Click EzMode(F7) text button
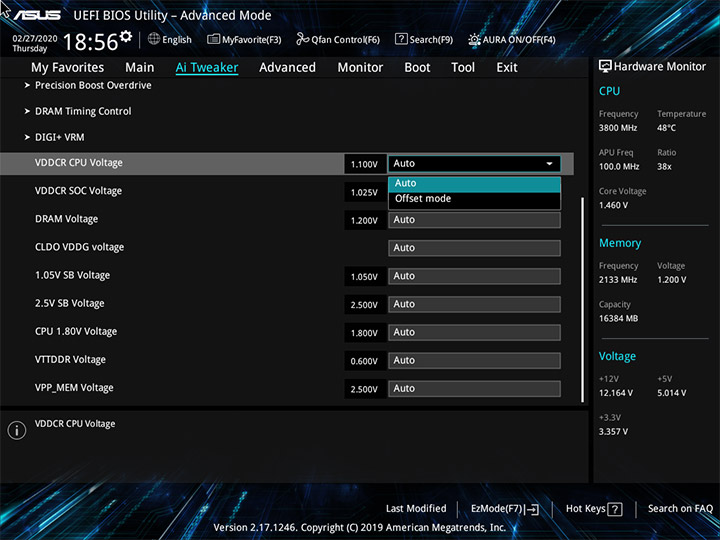The height and width of the screenshot is (540, 720). (496, 509)
